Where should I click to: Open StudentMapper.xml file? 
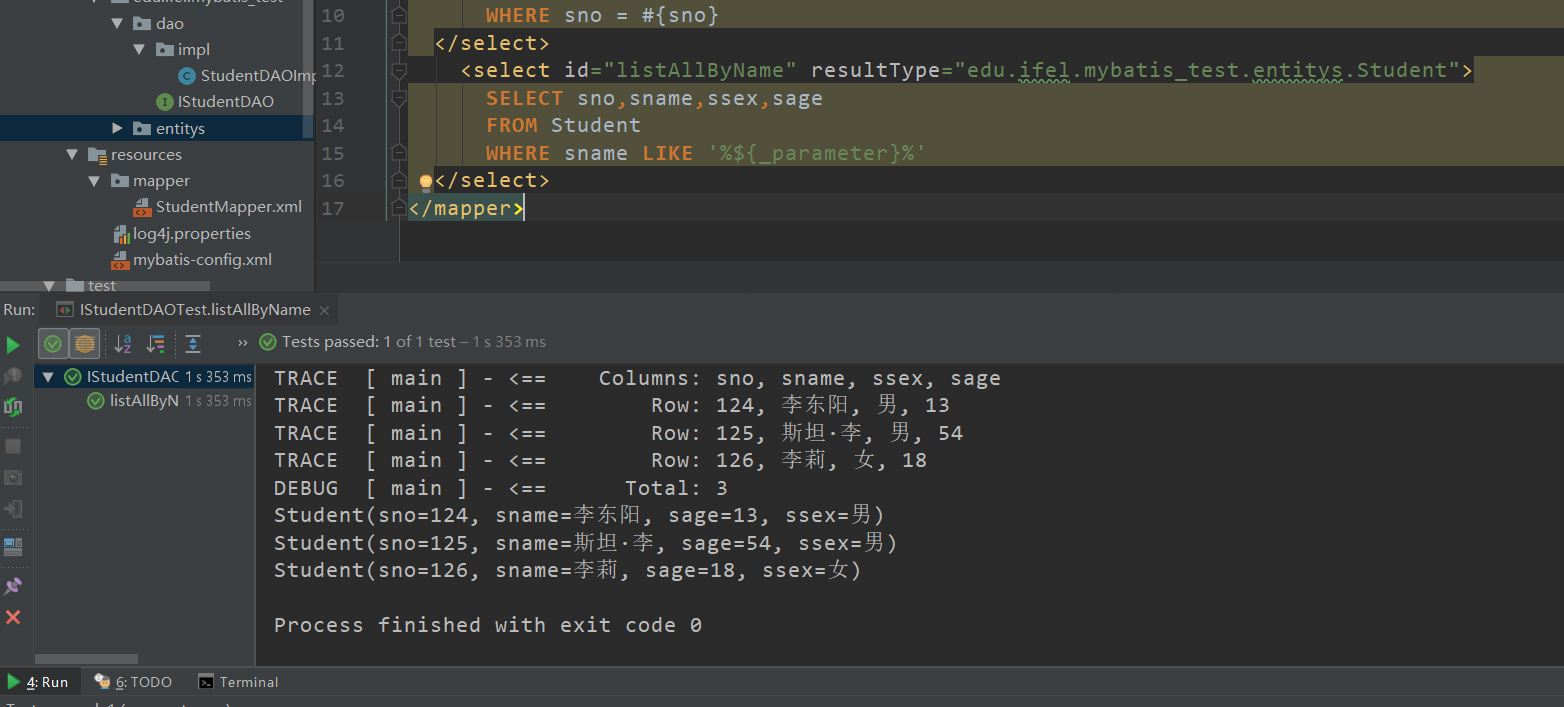click(228, 207)
